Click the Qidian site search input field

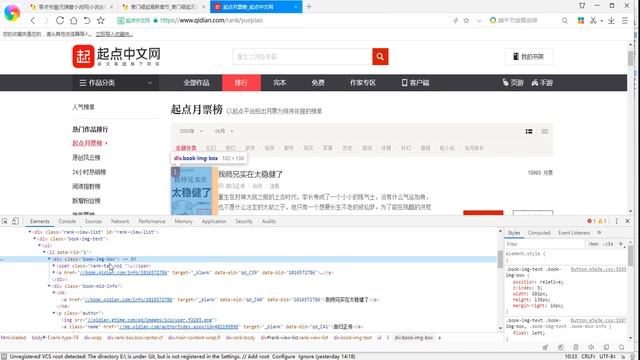coord(302,57)
